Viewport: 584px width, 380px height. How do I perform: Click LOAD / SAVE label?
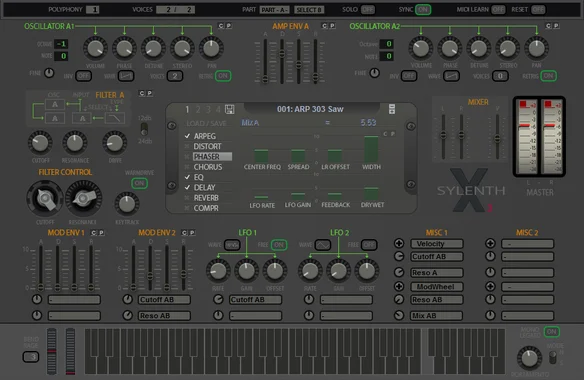(206, 123)
